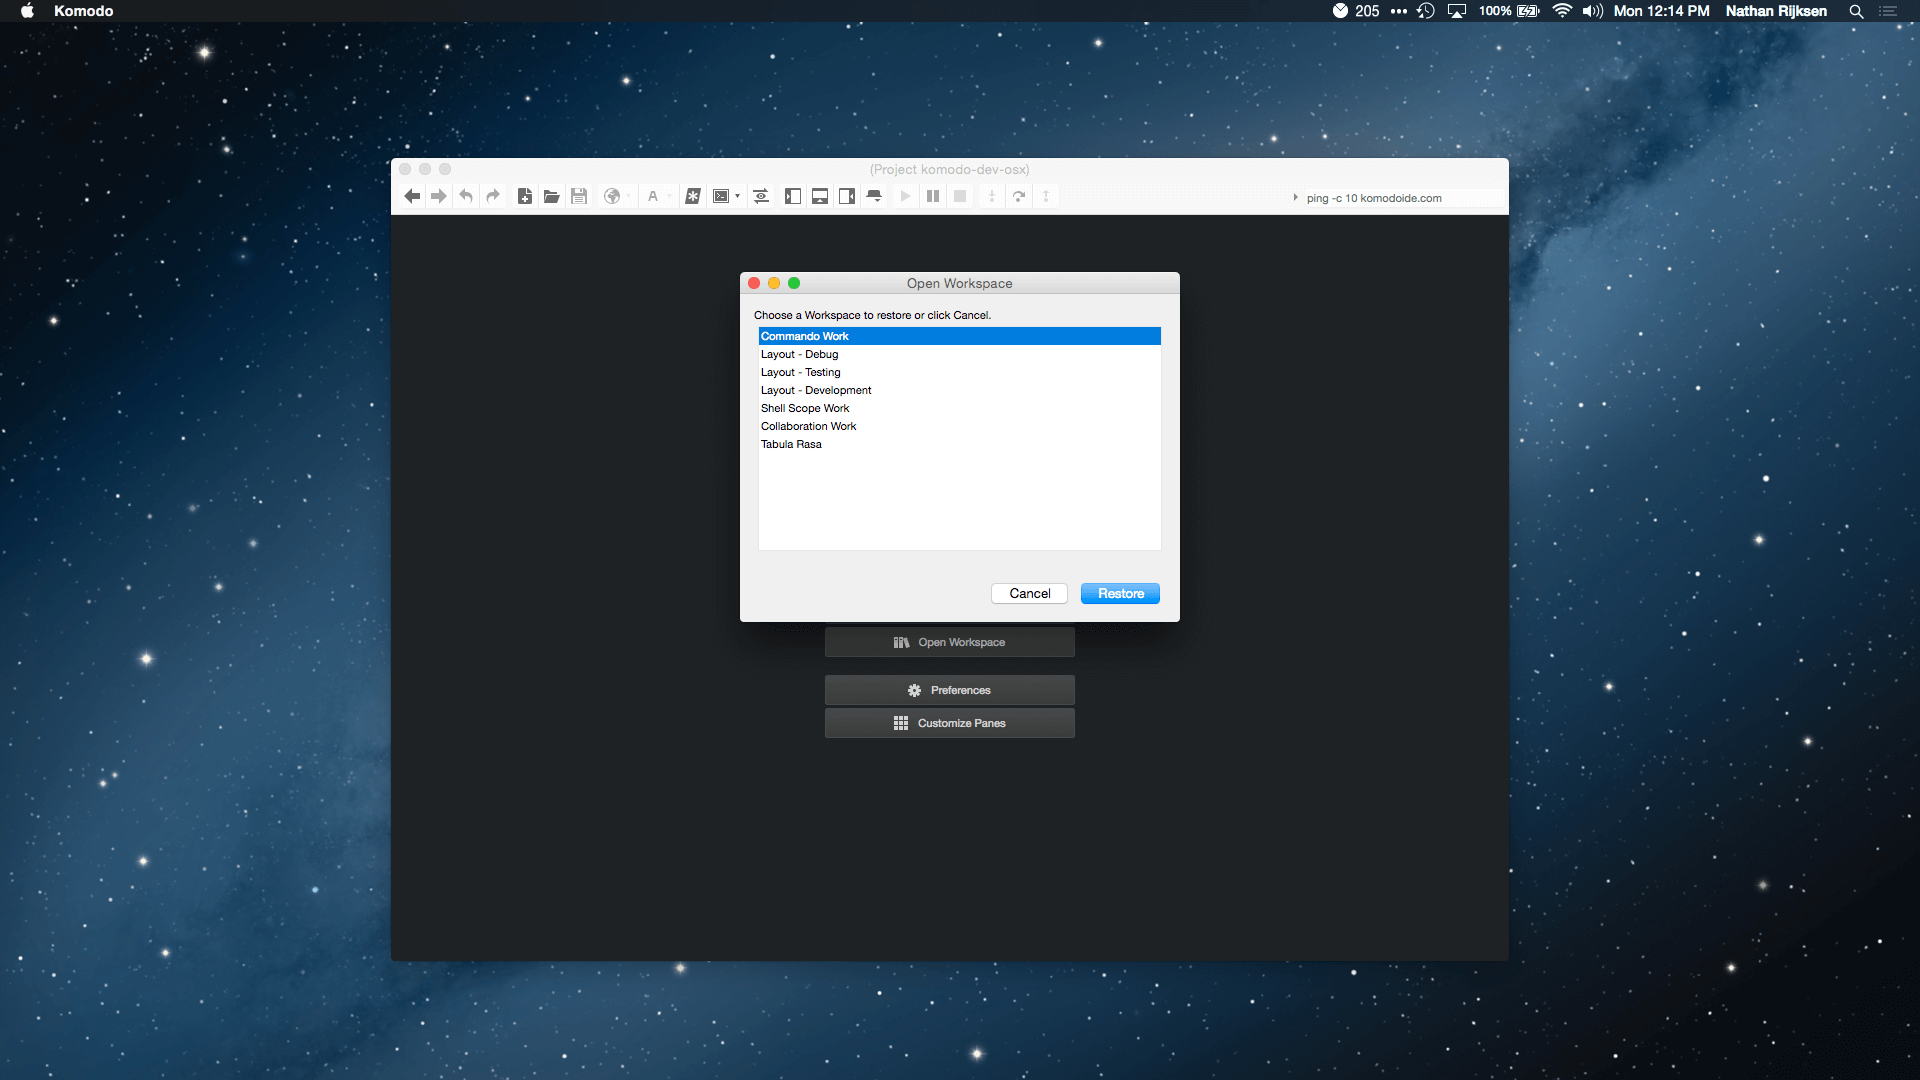Image resolution: width=1920 pixels, height=1080 pixels.
Task: Toggle the right pane visibility icon
Action: pyautogui.click(x=847, y=196)
